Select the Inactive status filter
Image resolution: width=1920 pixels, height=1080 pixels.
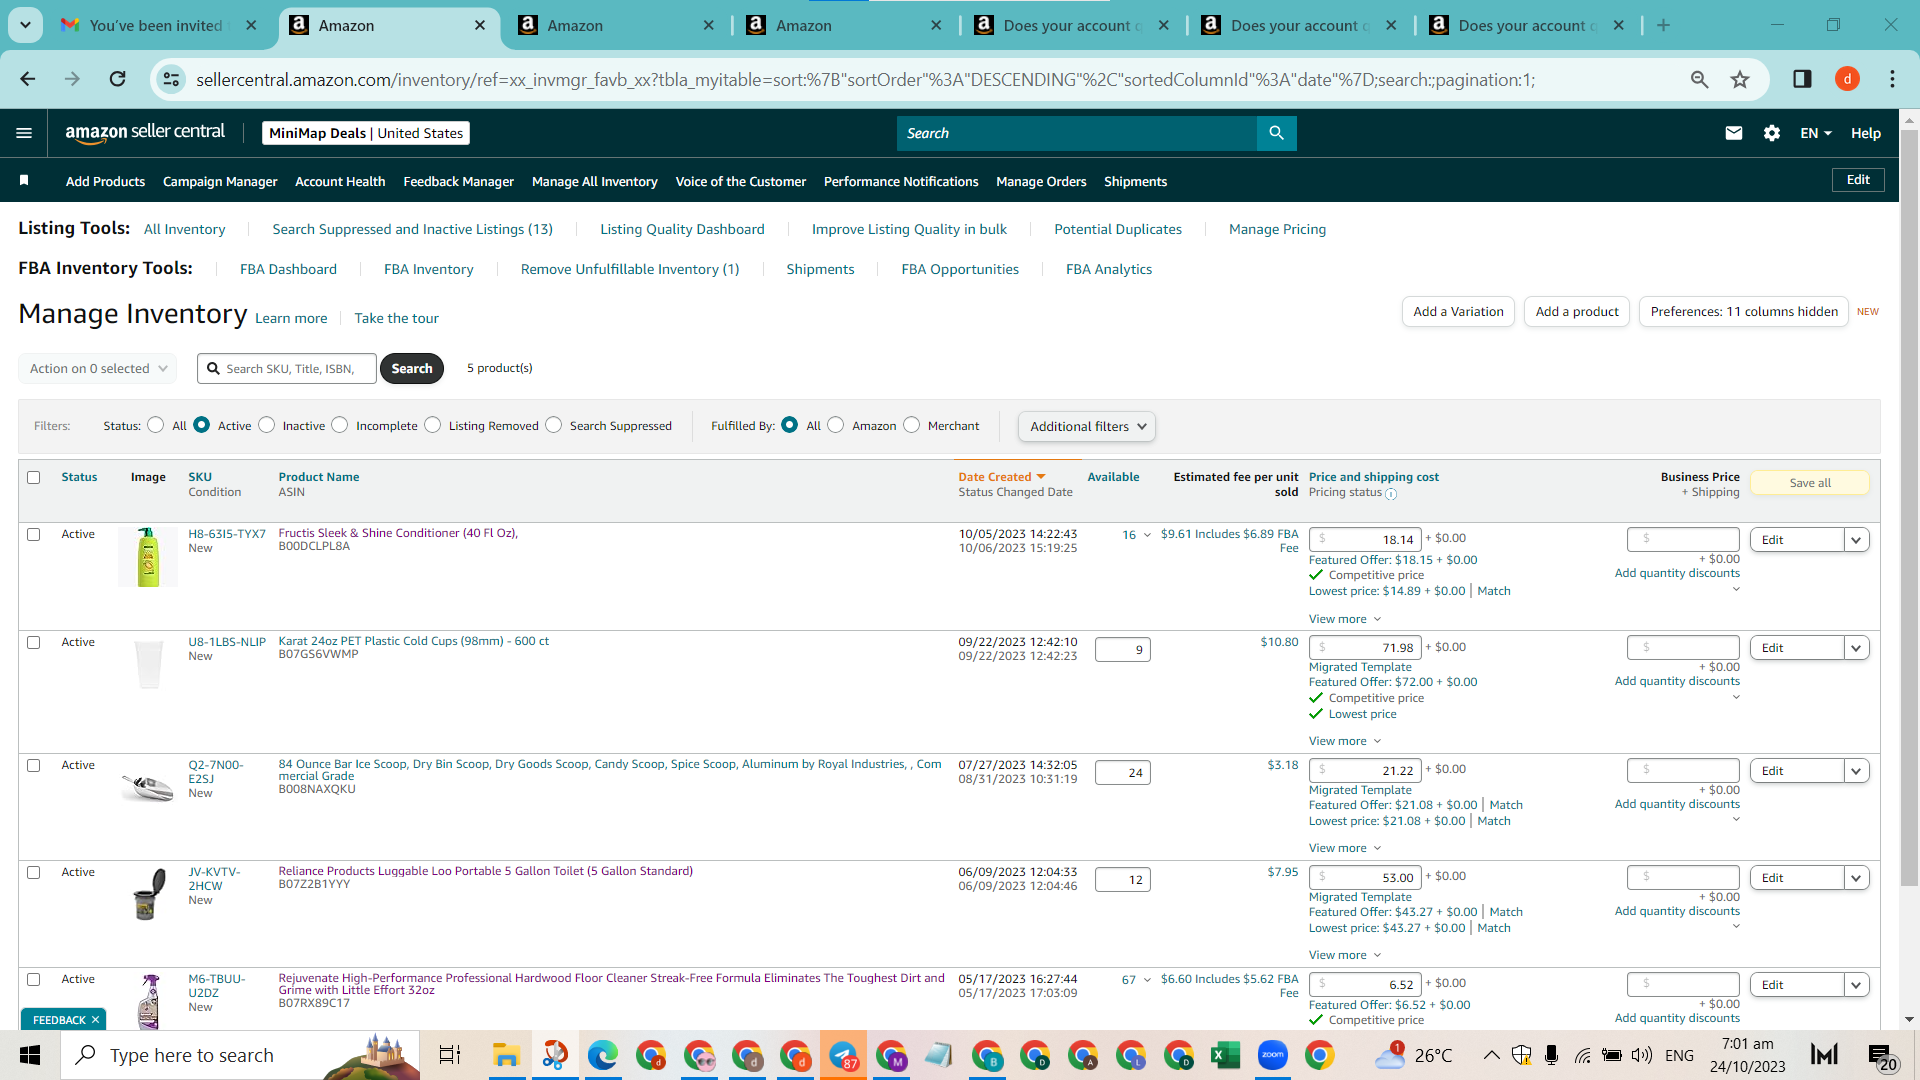(x=266, y=425)
